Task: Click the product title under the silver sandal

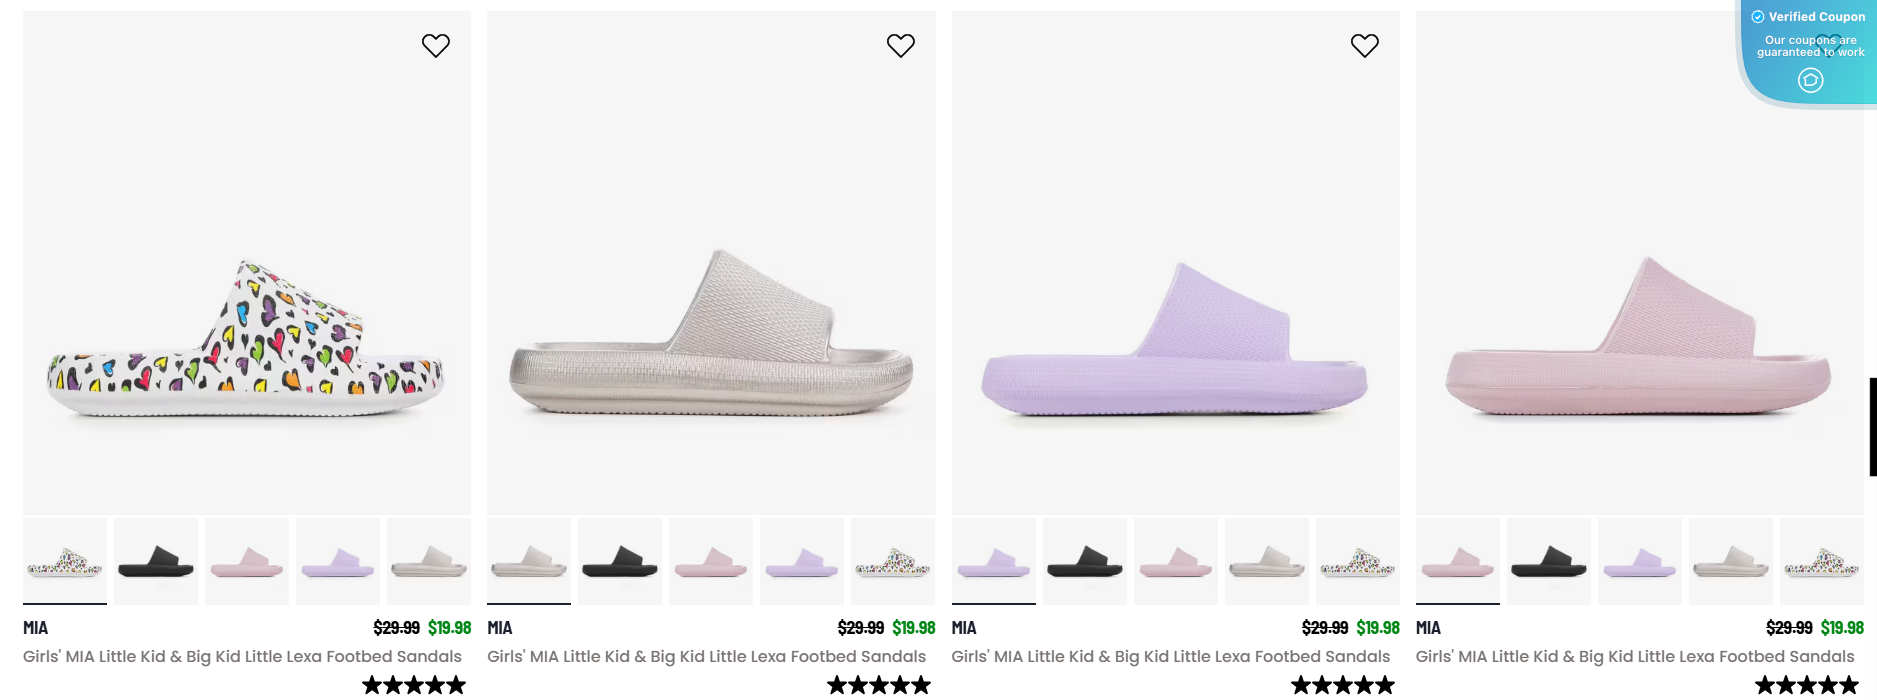Action: (x=706, y=657)
